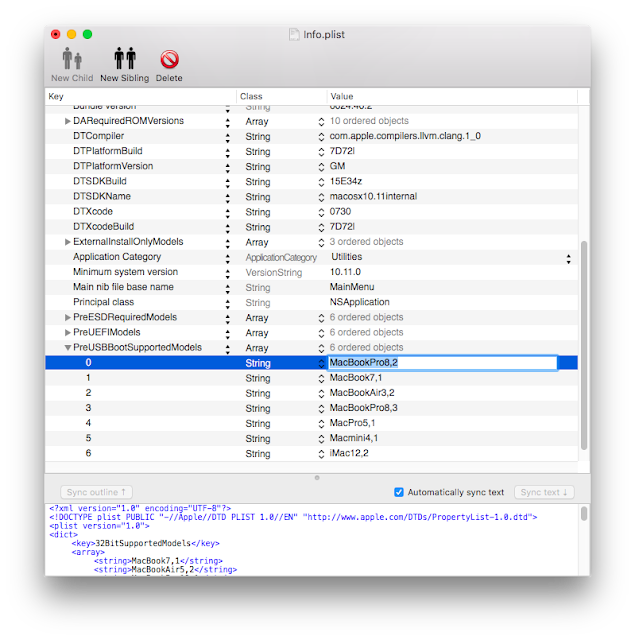Click the value MainMenu

coord(352,287)
